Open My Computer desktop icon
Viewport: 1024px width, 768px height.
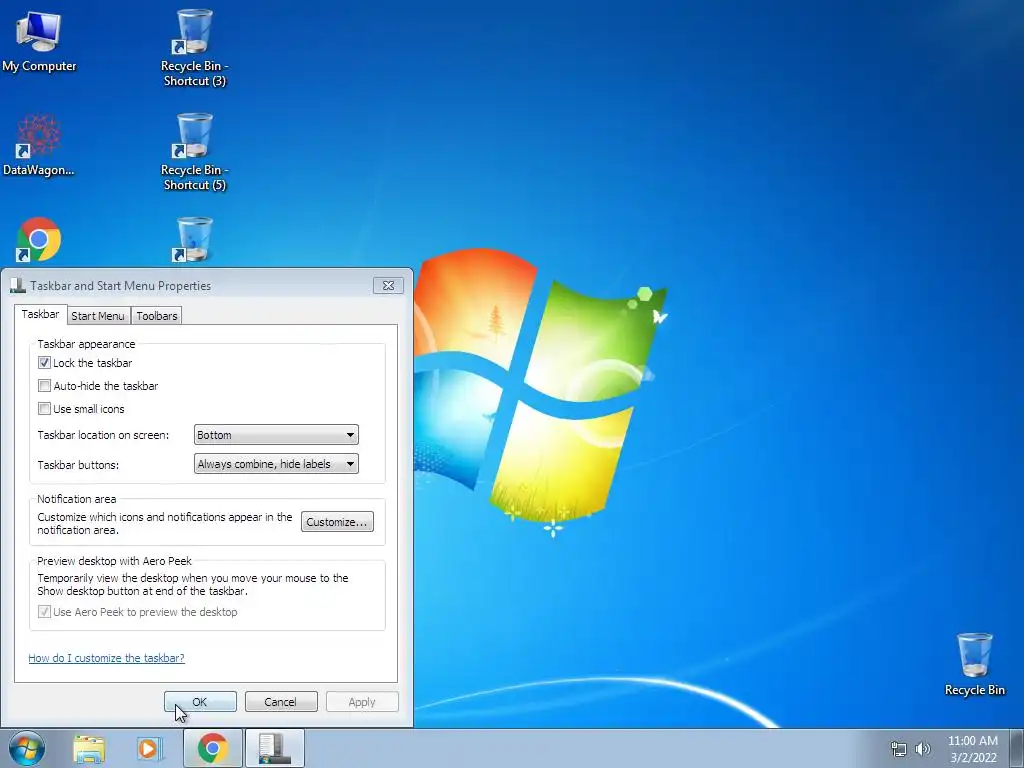(x=39, y=40)
